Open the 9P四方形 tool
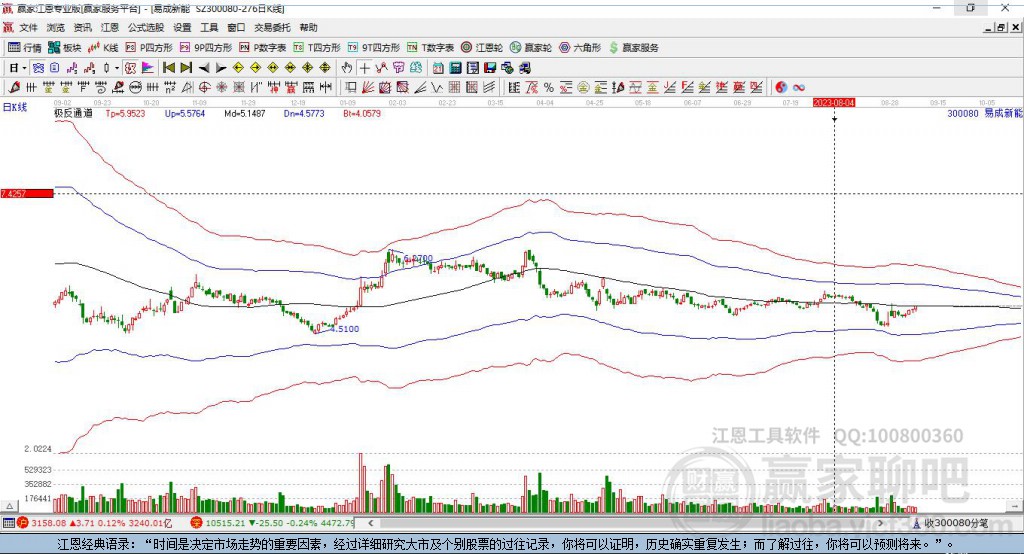 click(206, 48)
